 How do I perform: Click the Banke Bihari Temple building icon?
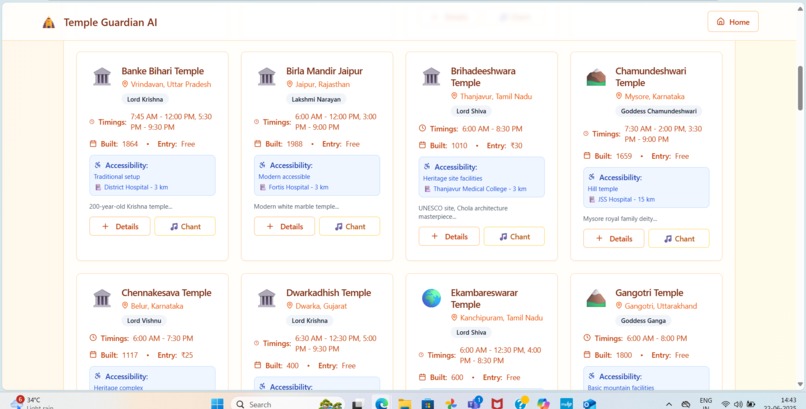coord(102,77)
